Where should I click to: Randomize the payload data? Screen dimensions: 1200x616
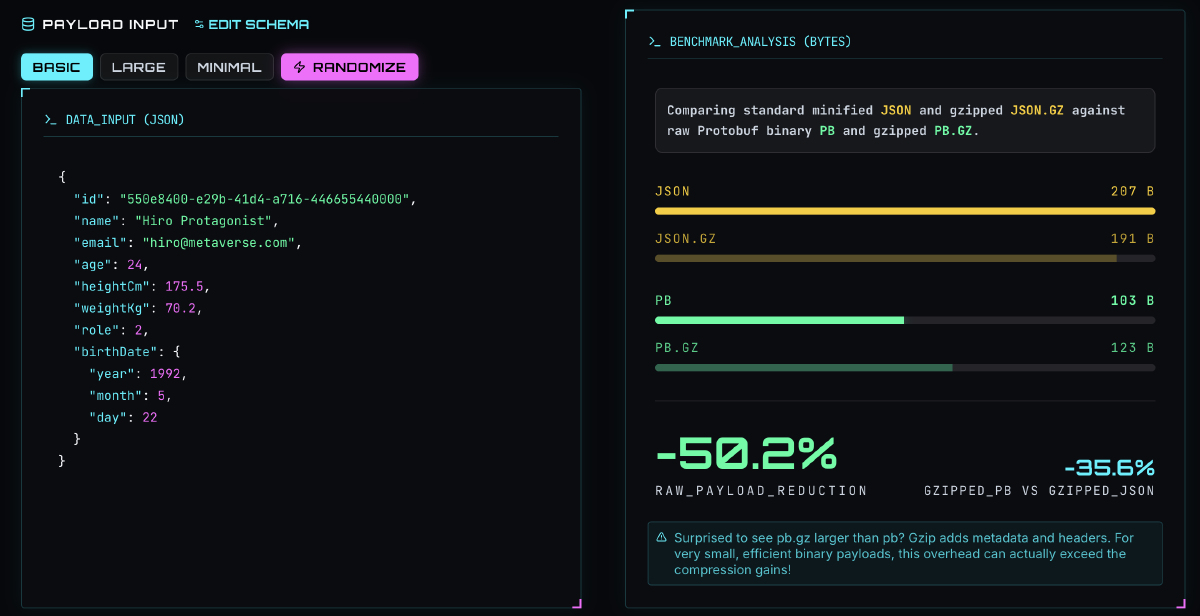tap(349, 67)
